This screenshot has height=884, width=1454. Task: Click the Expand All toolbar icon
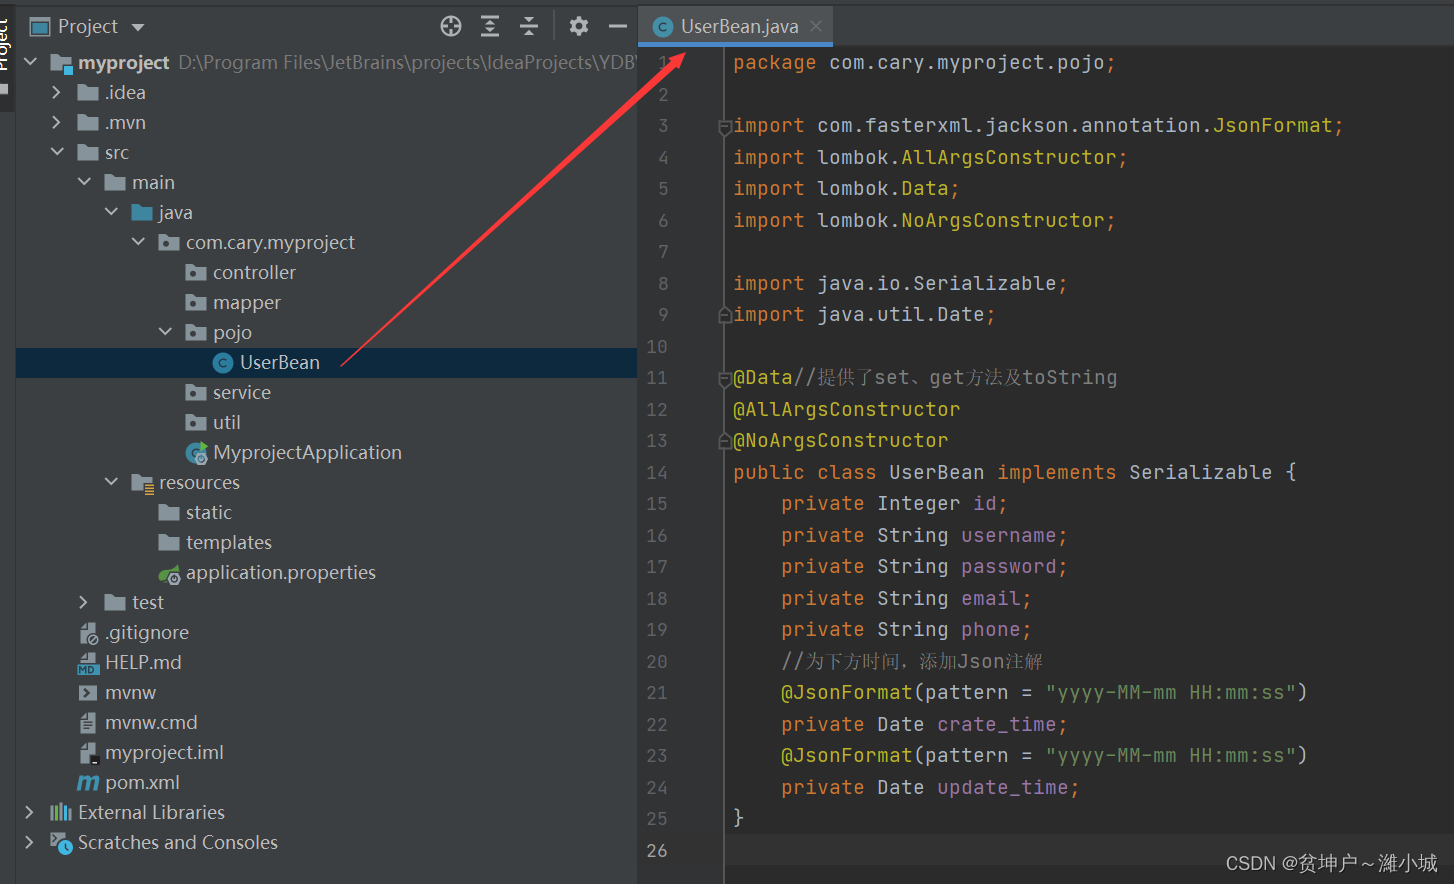[490, 26]
